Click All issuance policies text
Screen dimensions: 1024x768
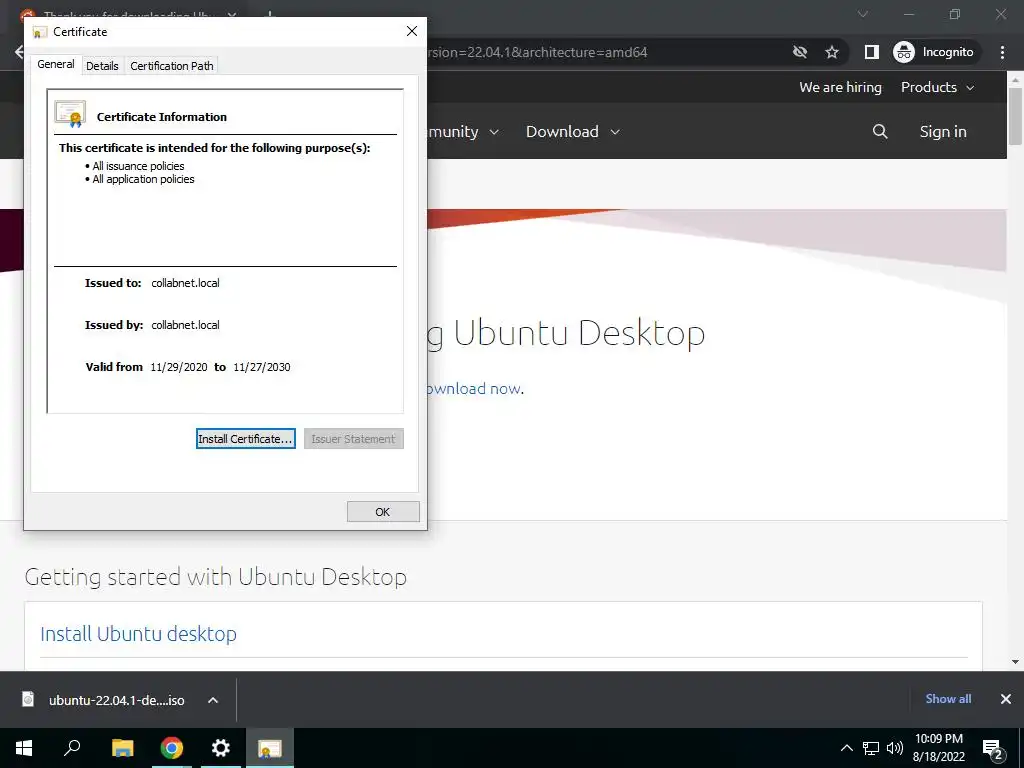click(138, 166)
